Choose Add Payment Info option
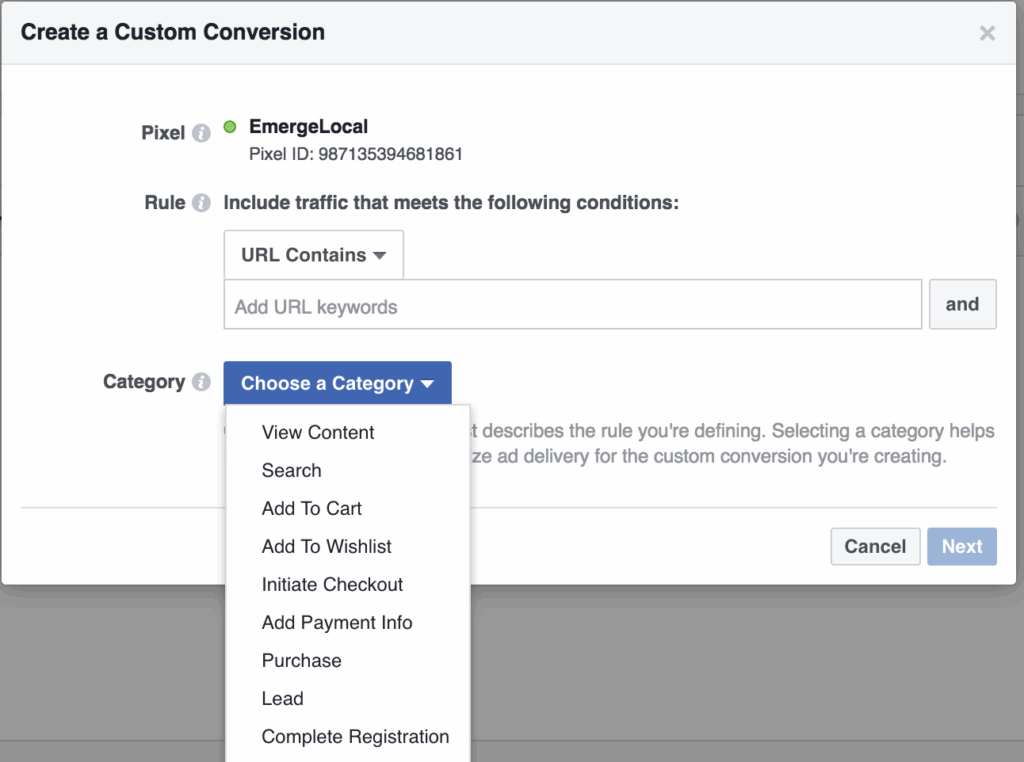 point(337,622)
